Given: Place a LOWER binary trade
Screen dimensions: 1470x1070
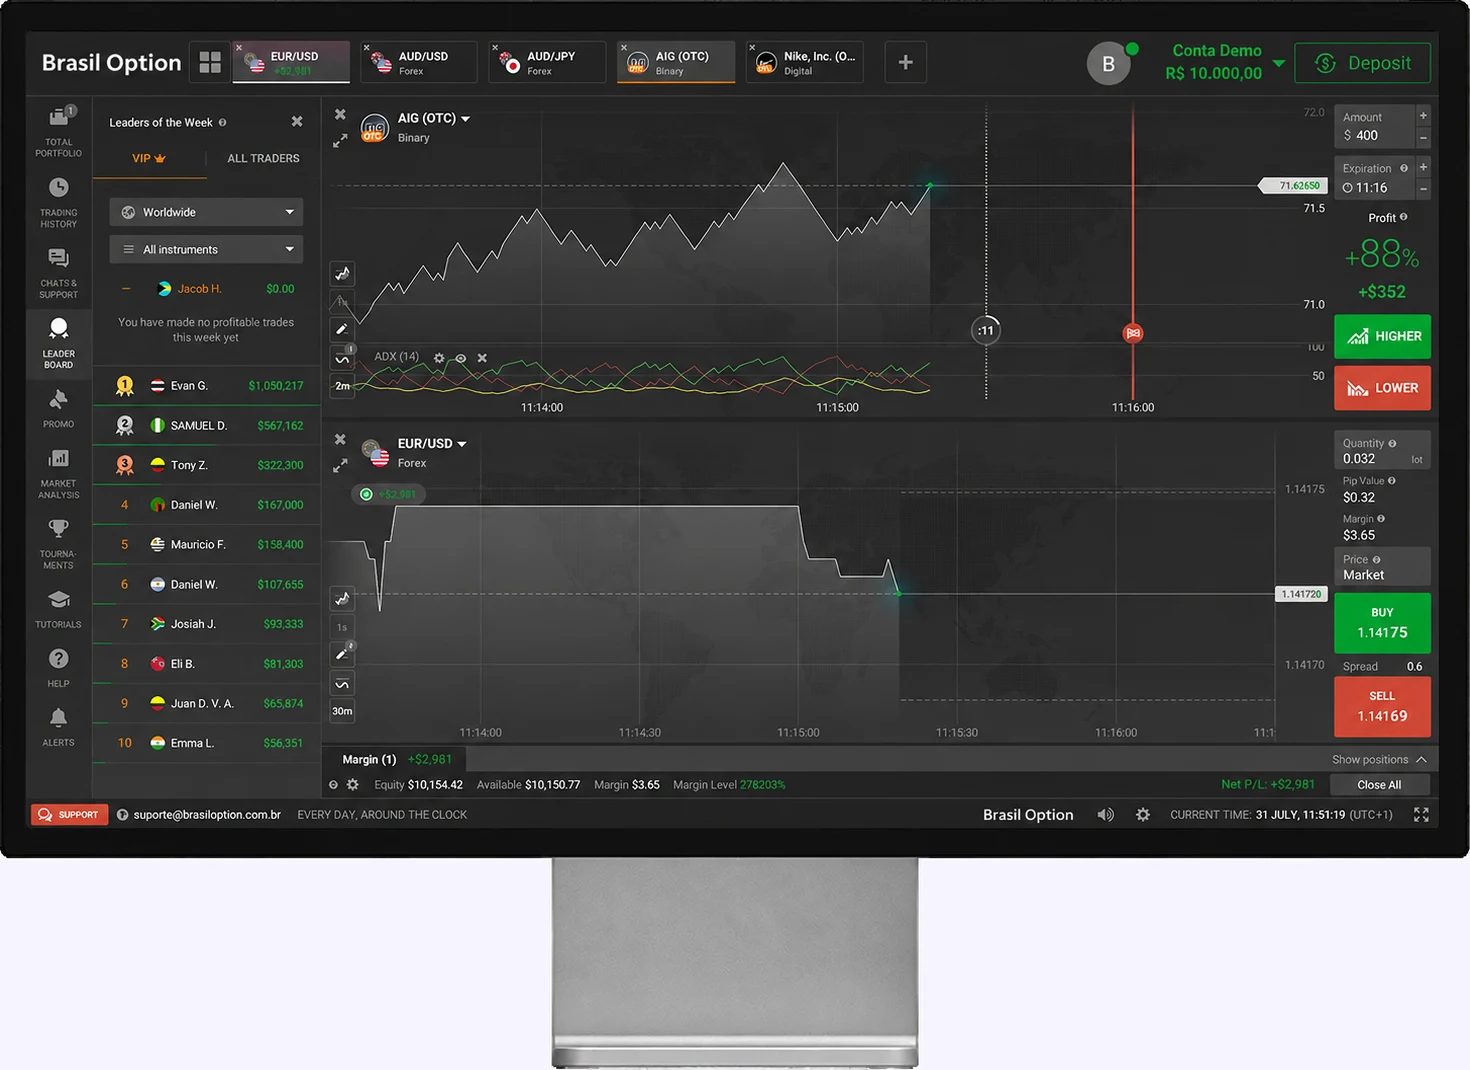Looking at the screenshot, I should [x=1382, y=388].
